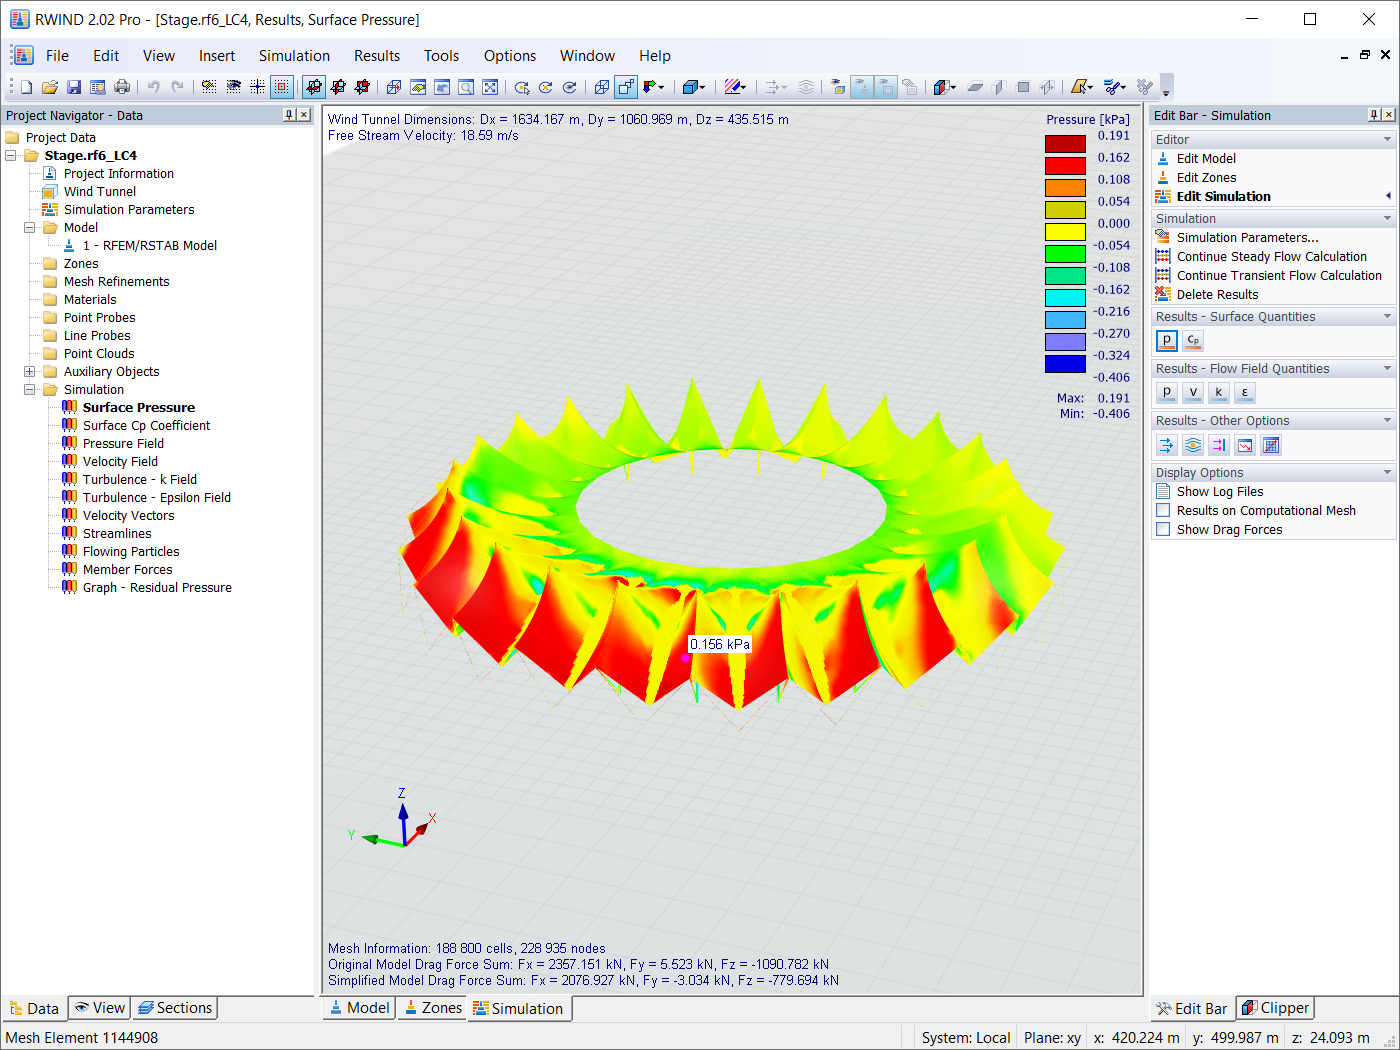
Task: Show flow field pressure p icon
Action: tap(1167, 393)
